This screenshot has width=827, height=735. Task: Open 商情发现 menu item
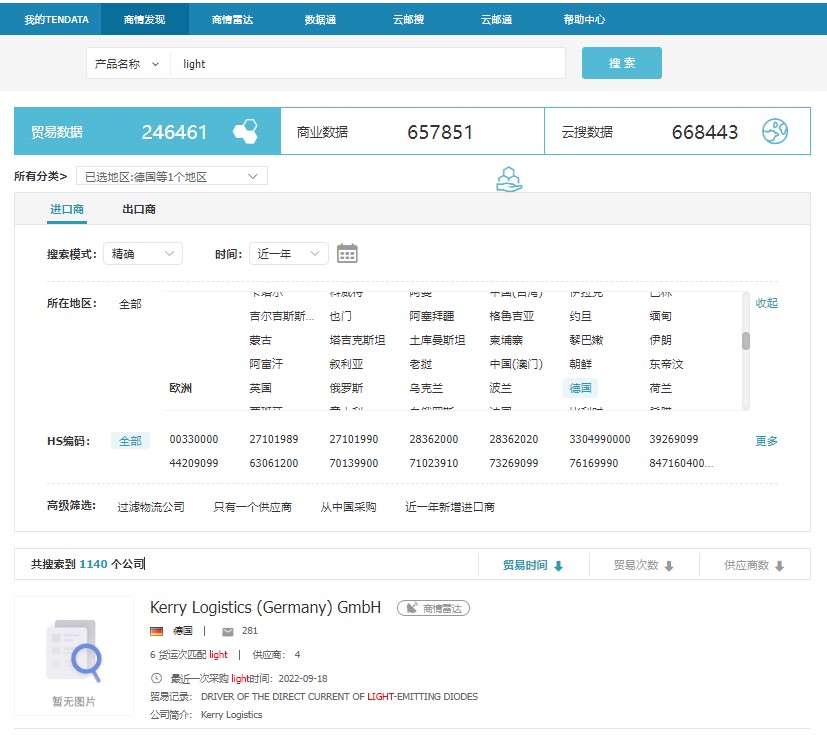tap(145, 20)
